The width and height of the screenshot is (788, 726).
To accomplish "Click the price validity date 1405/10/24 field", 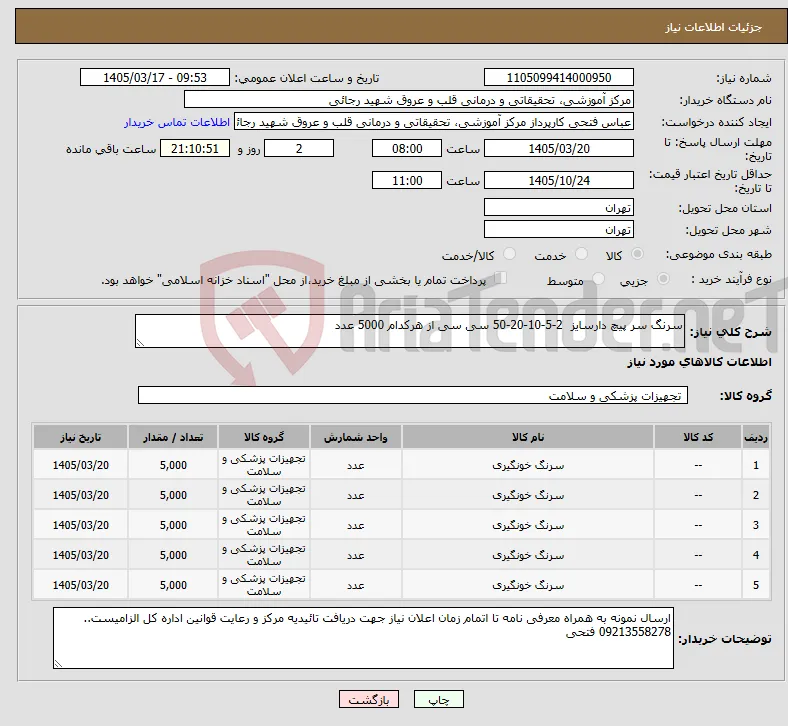I will pyautogui.click(x=558, y=180).
